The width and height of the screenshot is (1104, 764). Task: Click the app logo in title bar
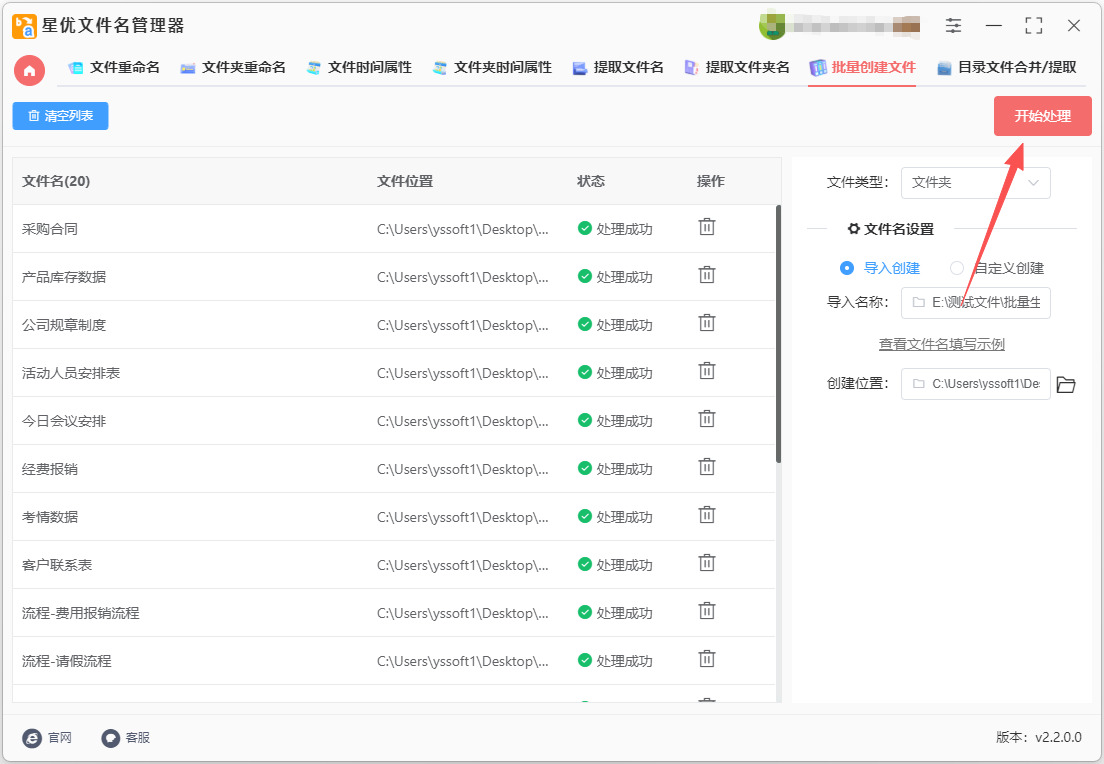(24, 26)
